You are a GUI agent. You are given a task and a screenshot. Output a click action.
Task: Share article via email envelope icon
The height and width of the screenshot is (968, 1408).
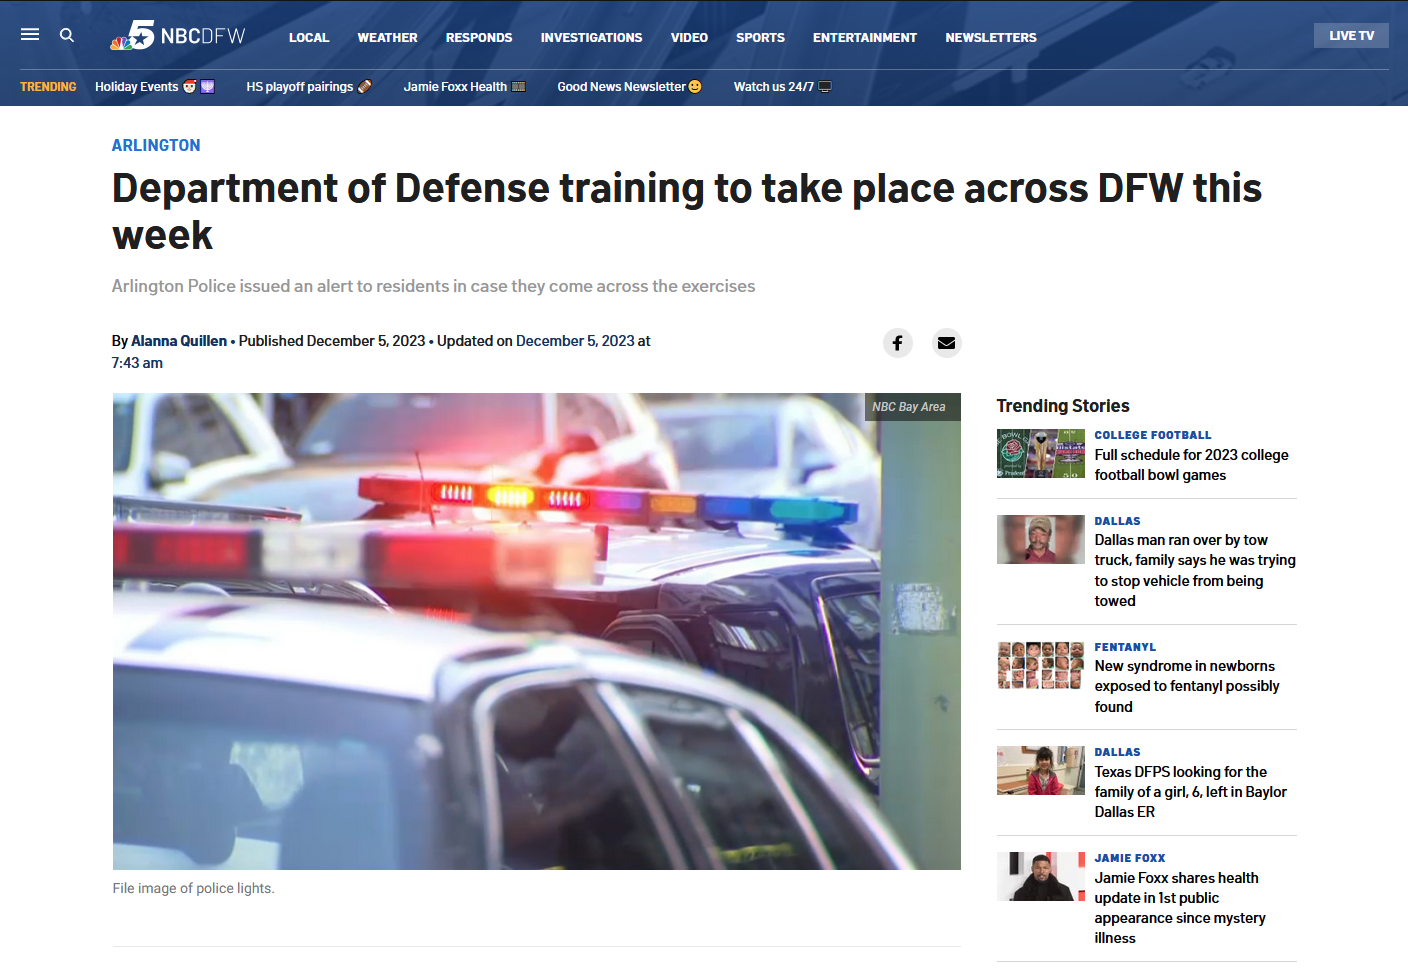pos(946,343)
